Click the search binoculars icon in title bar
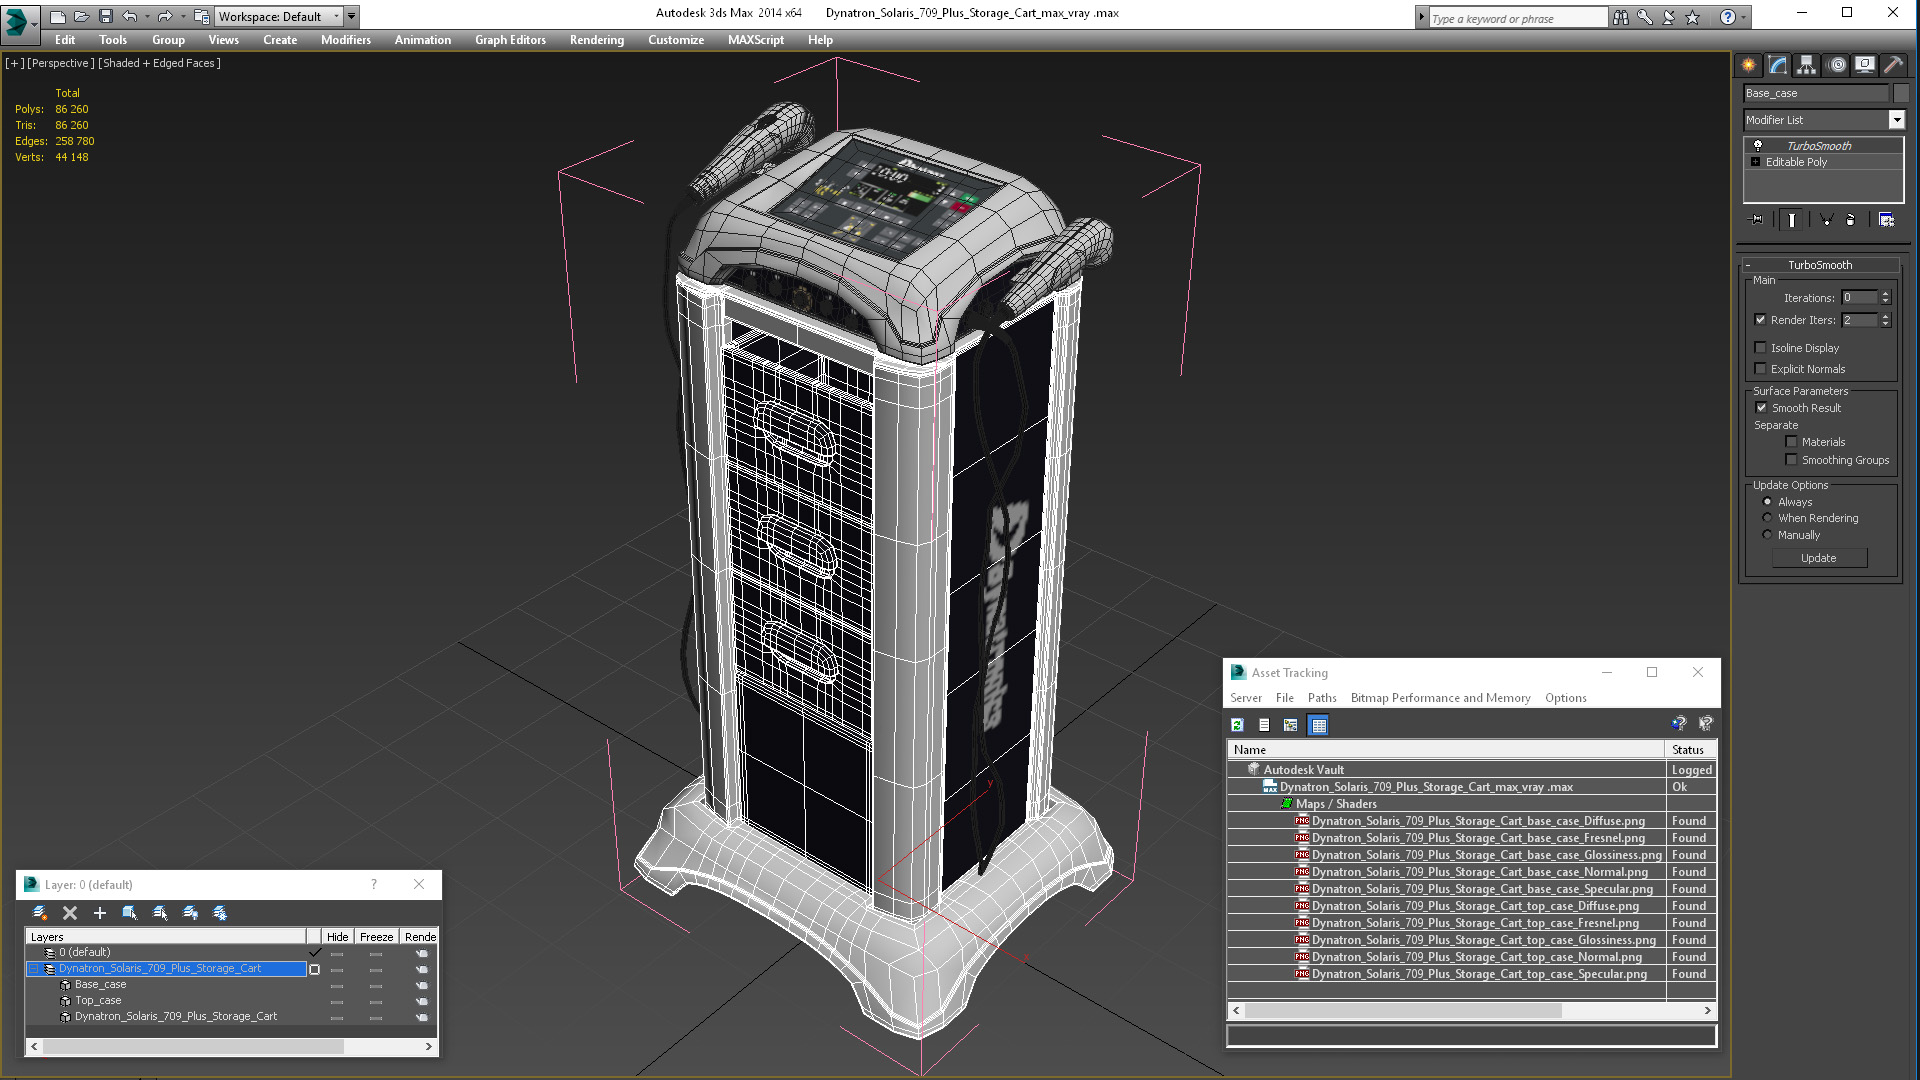1920x1080 pixels. 1621,17
